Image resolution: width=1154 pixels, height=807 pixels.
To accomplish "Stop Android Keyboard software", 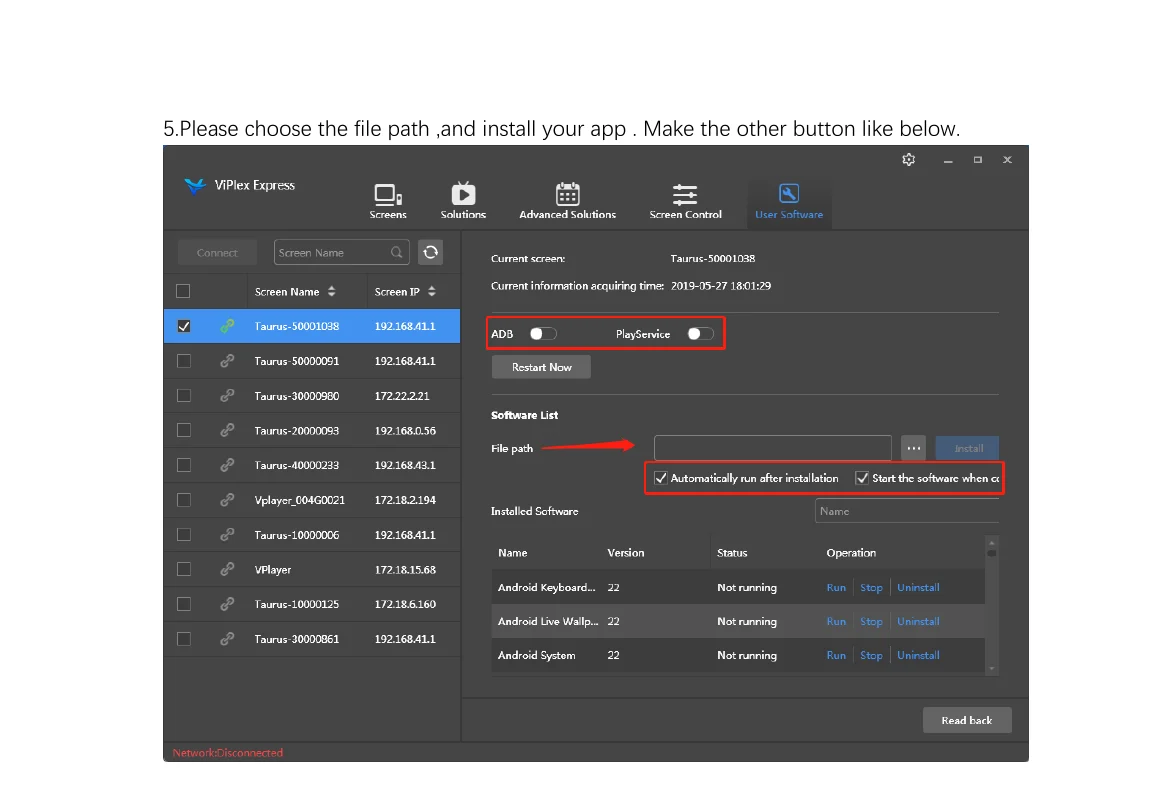I will point(871,587).
